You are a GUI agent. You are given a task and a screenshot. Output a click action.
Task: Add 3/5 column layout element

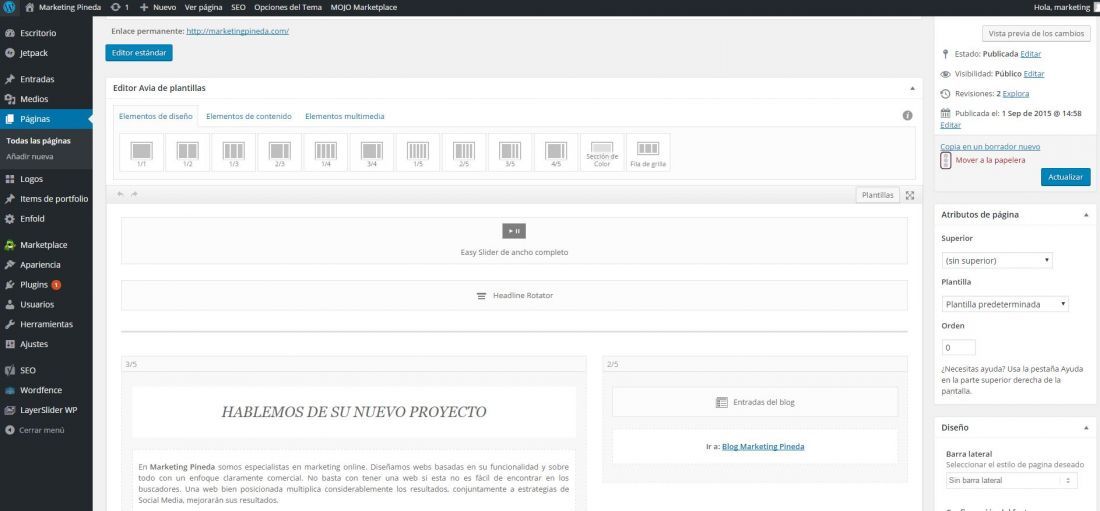tap(510, 152)
